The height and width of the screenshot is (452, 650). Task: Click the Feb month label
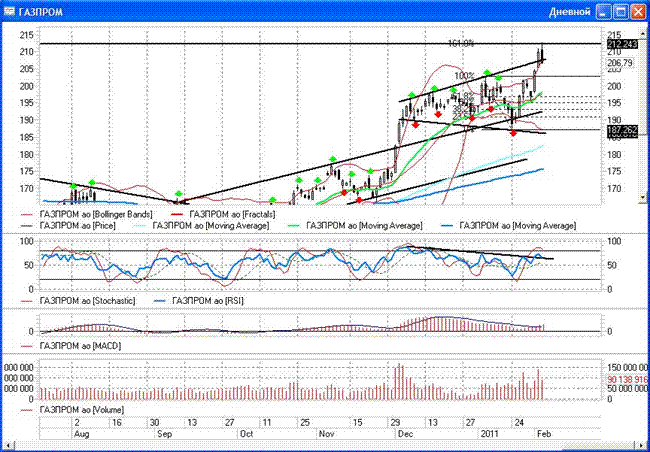(544, 434)
